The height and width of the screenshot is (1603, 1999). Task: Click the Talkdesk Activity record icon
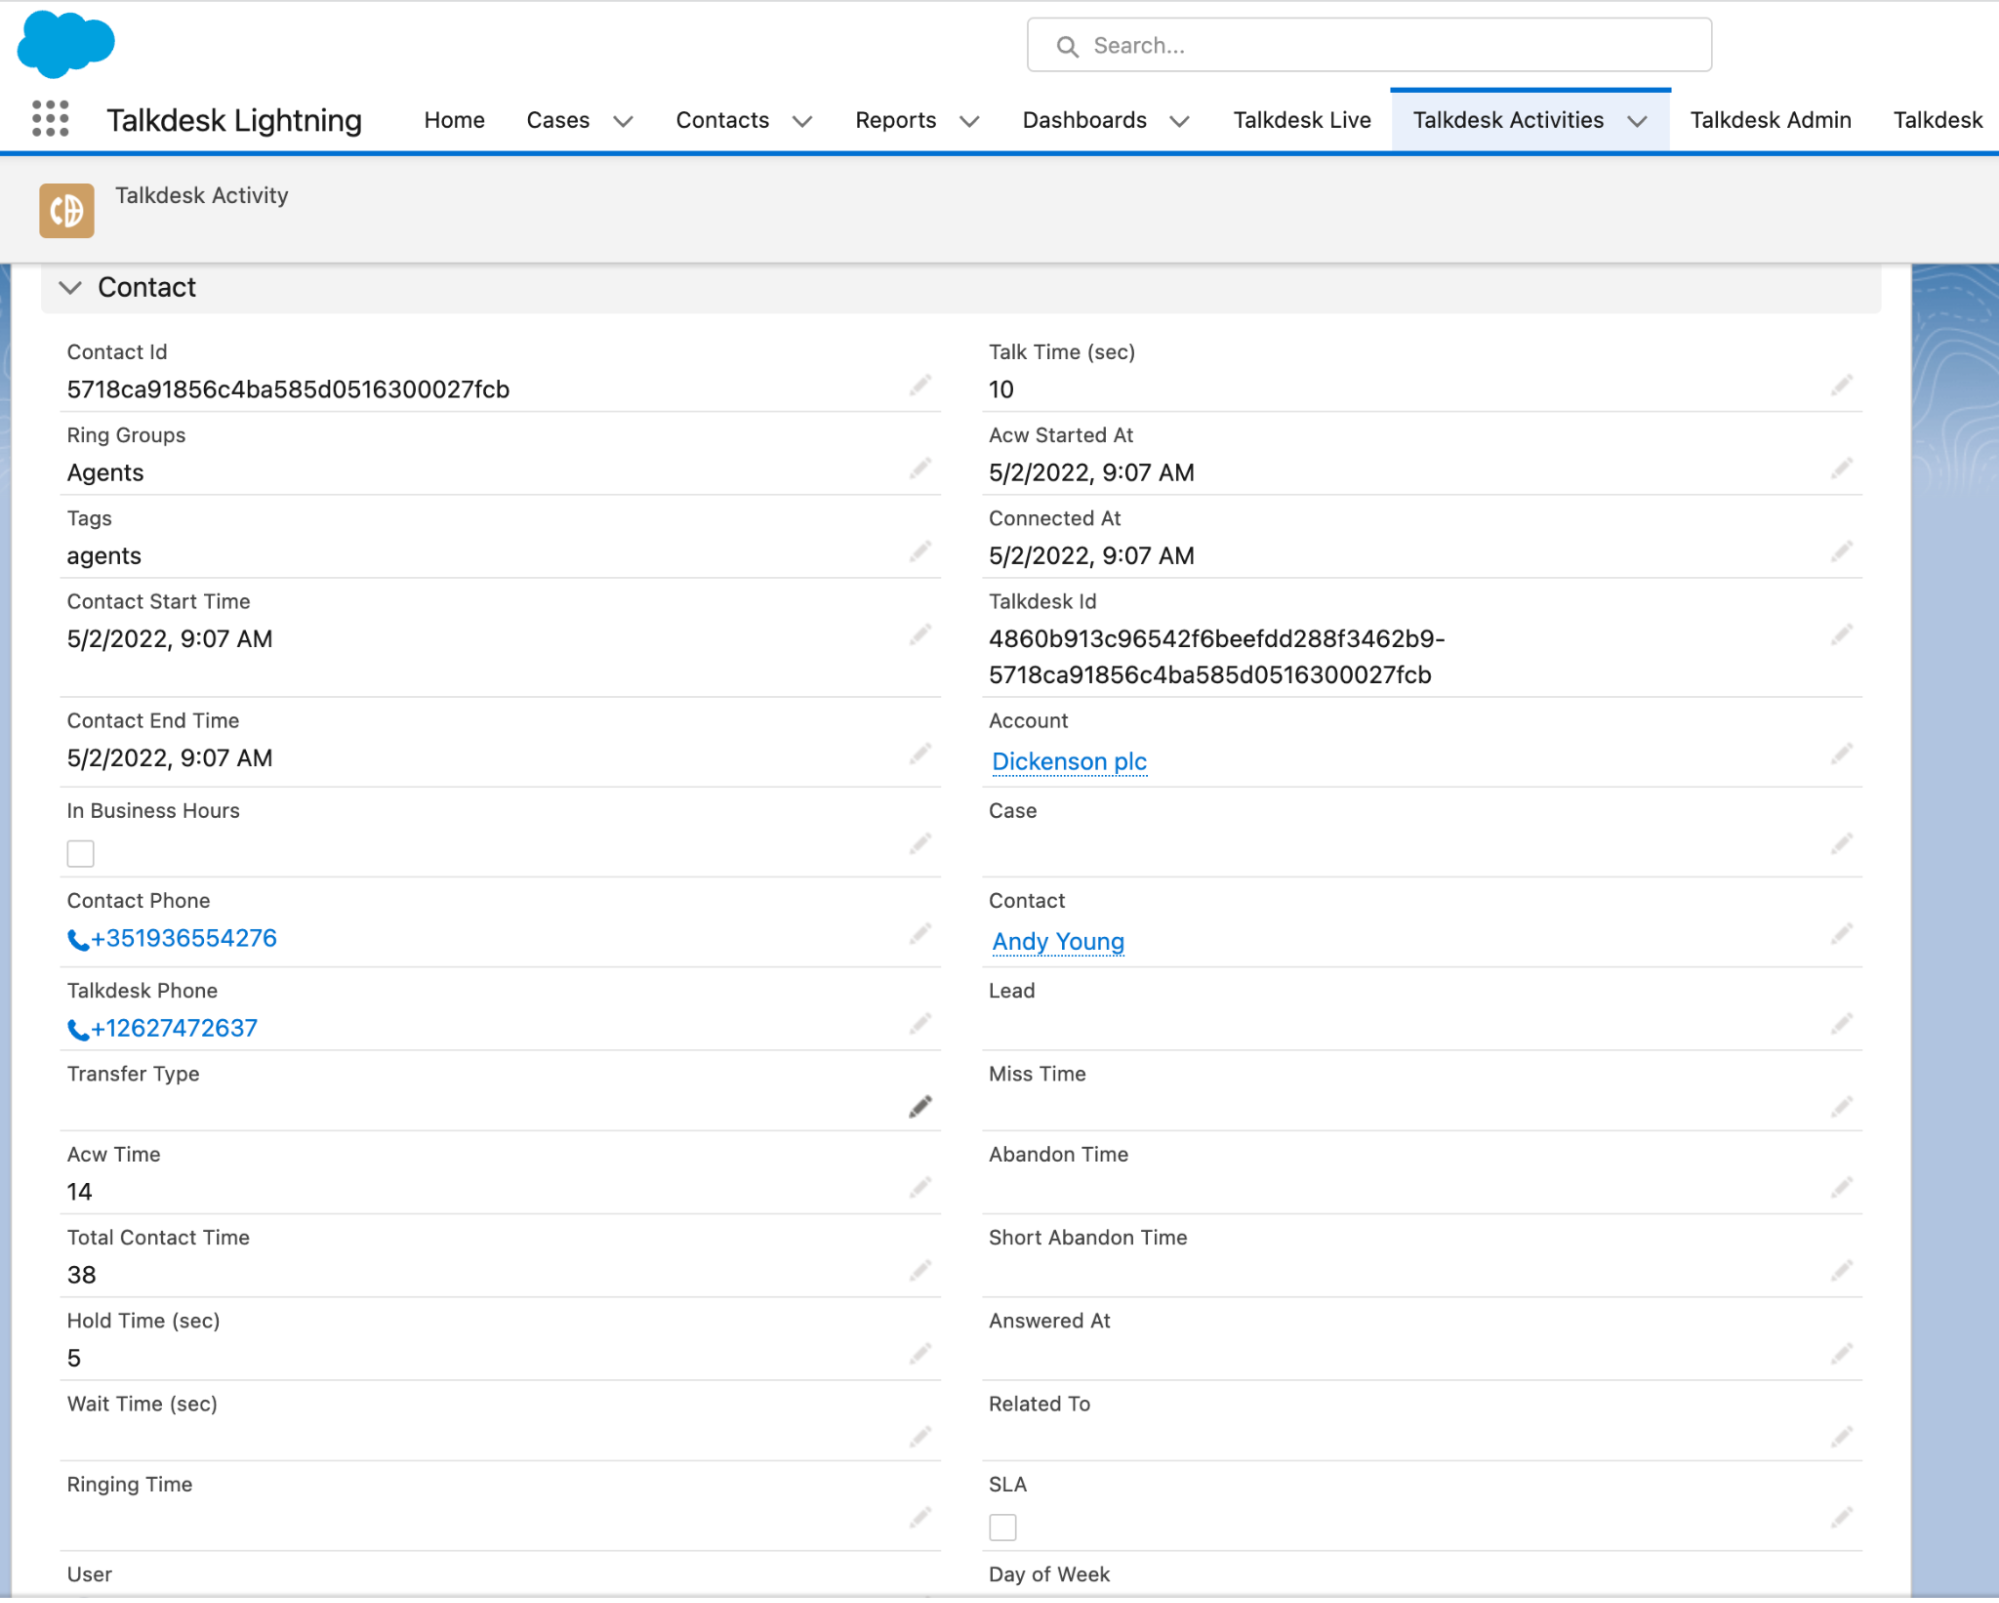click(x=67, y=210)
